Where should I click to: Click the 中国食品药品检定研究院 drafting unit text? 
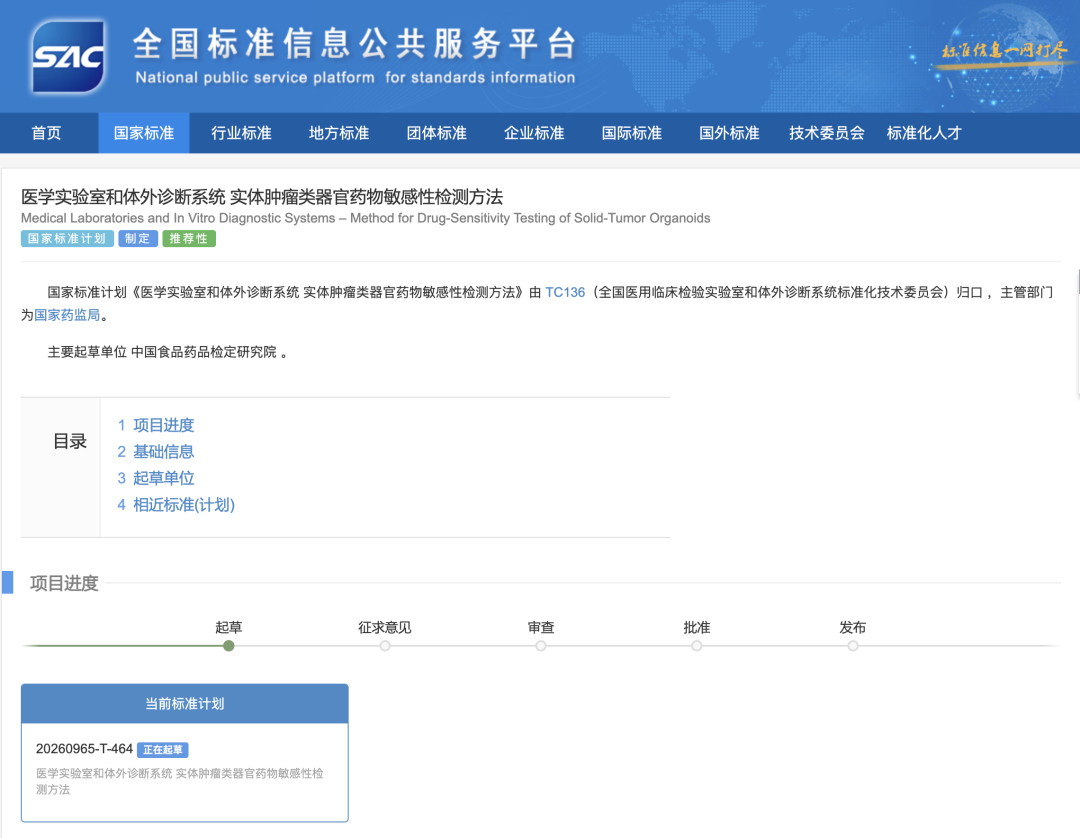pyautogui.click(x=204, y=353)
